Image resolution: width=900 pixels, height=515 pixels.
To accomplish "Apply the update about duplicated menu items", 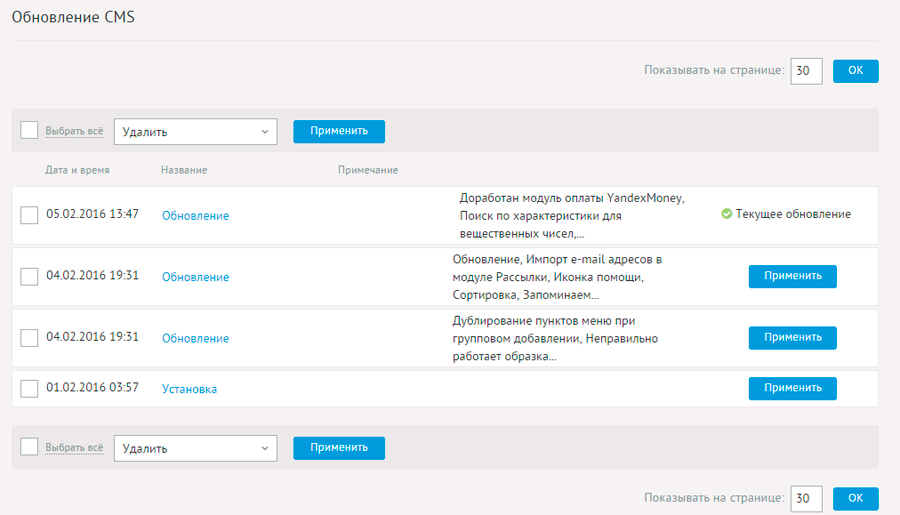I will point(792,338).
